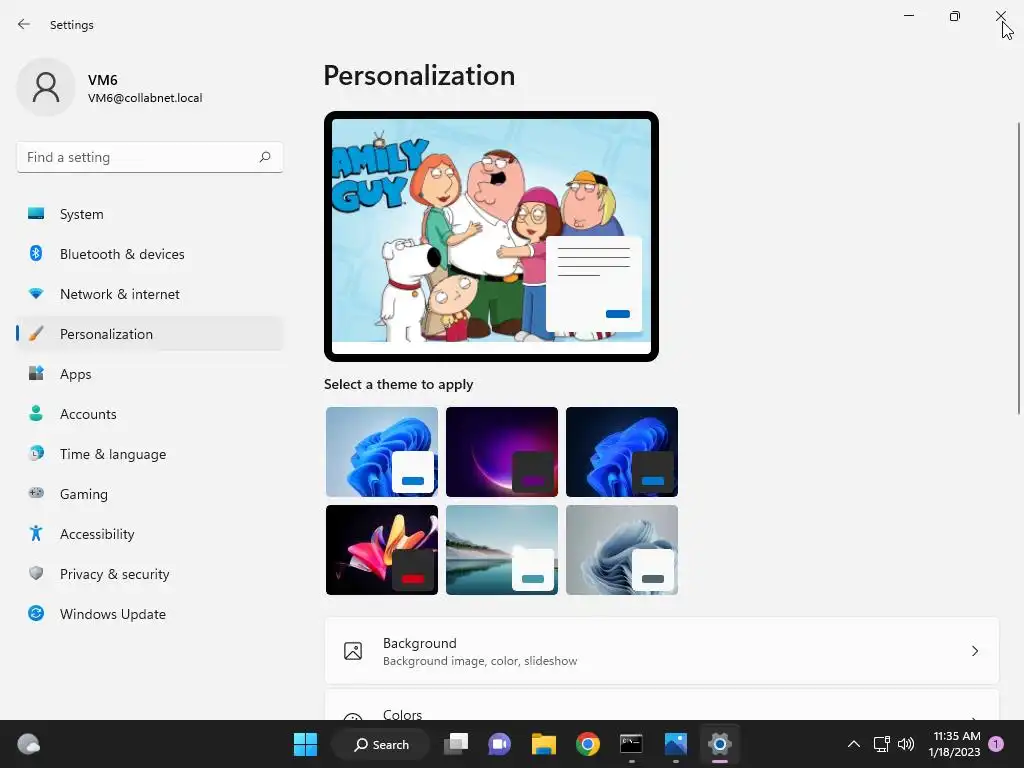This screenshot has width=1024, height=768.
Task: Apply the Windows dark blue bloom theme
Action: pos(622,451)
